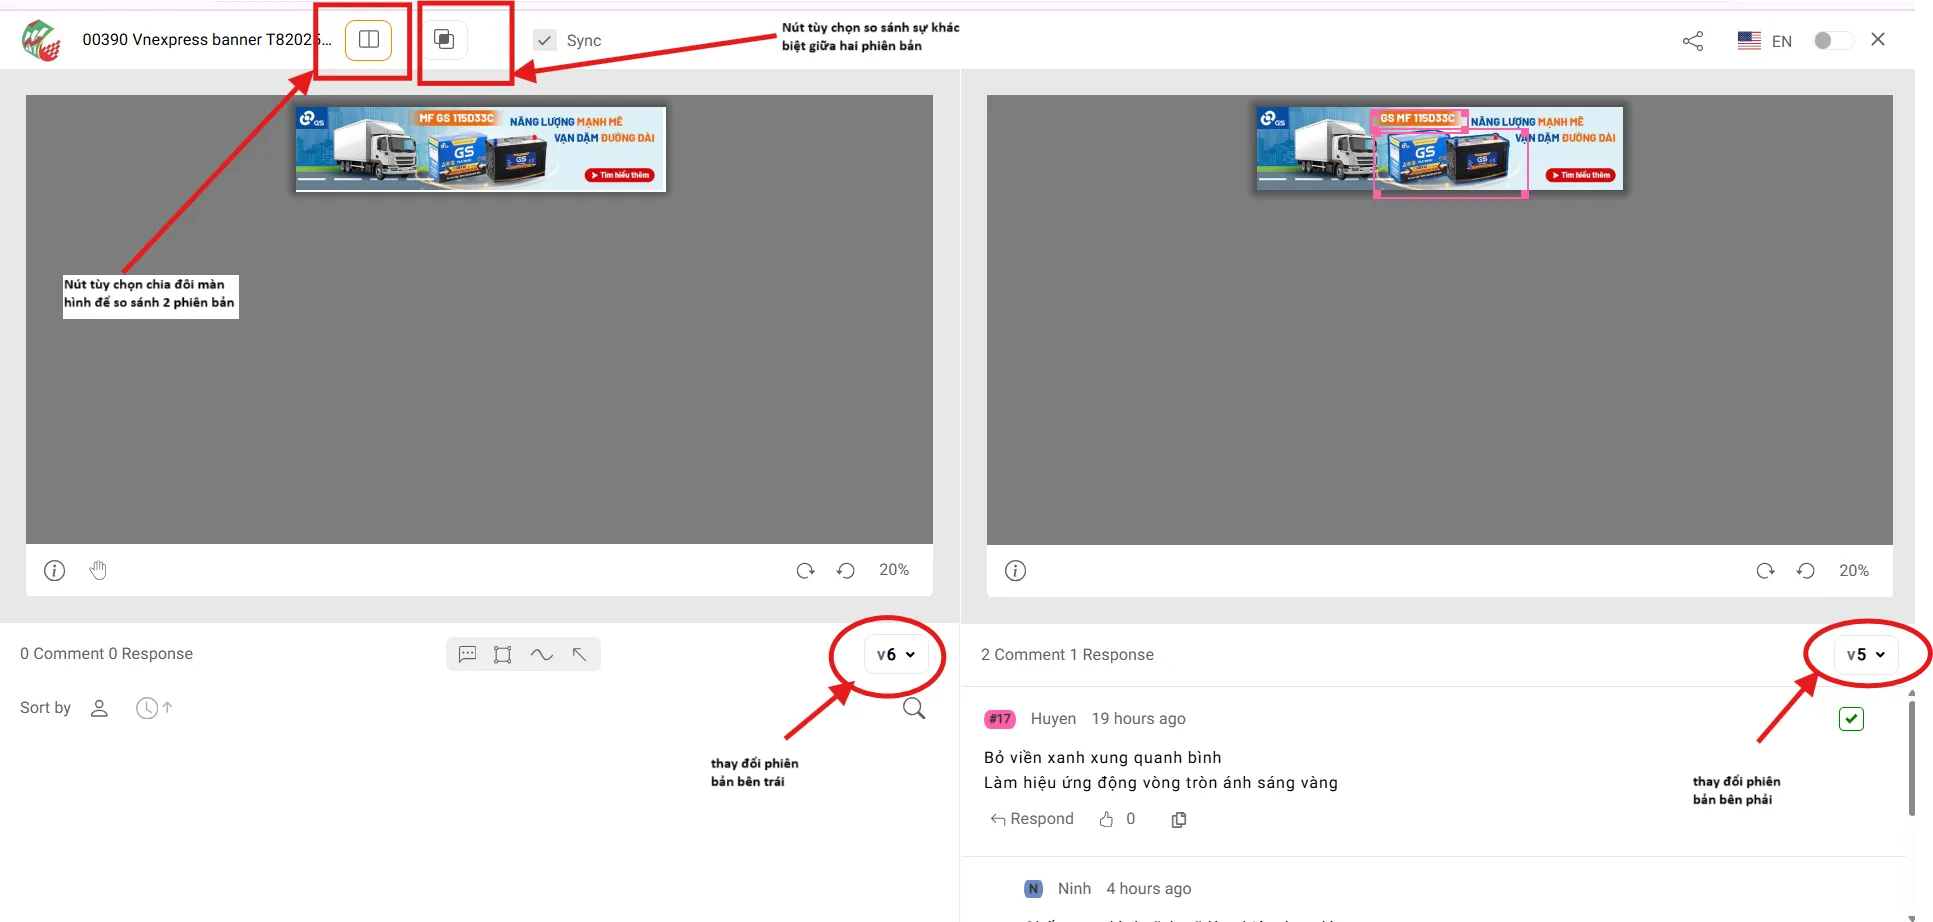1933x922 pixels.
Task: Select the freehand curve annotation tool
Action: [542, 654]
